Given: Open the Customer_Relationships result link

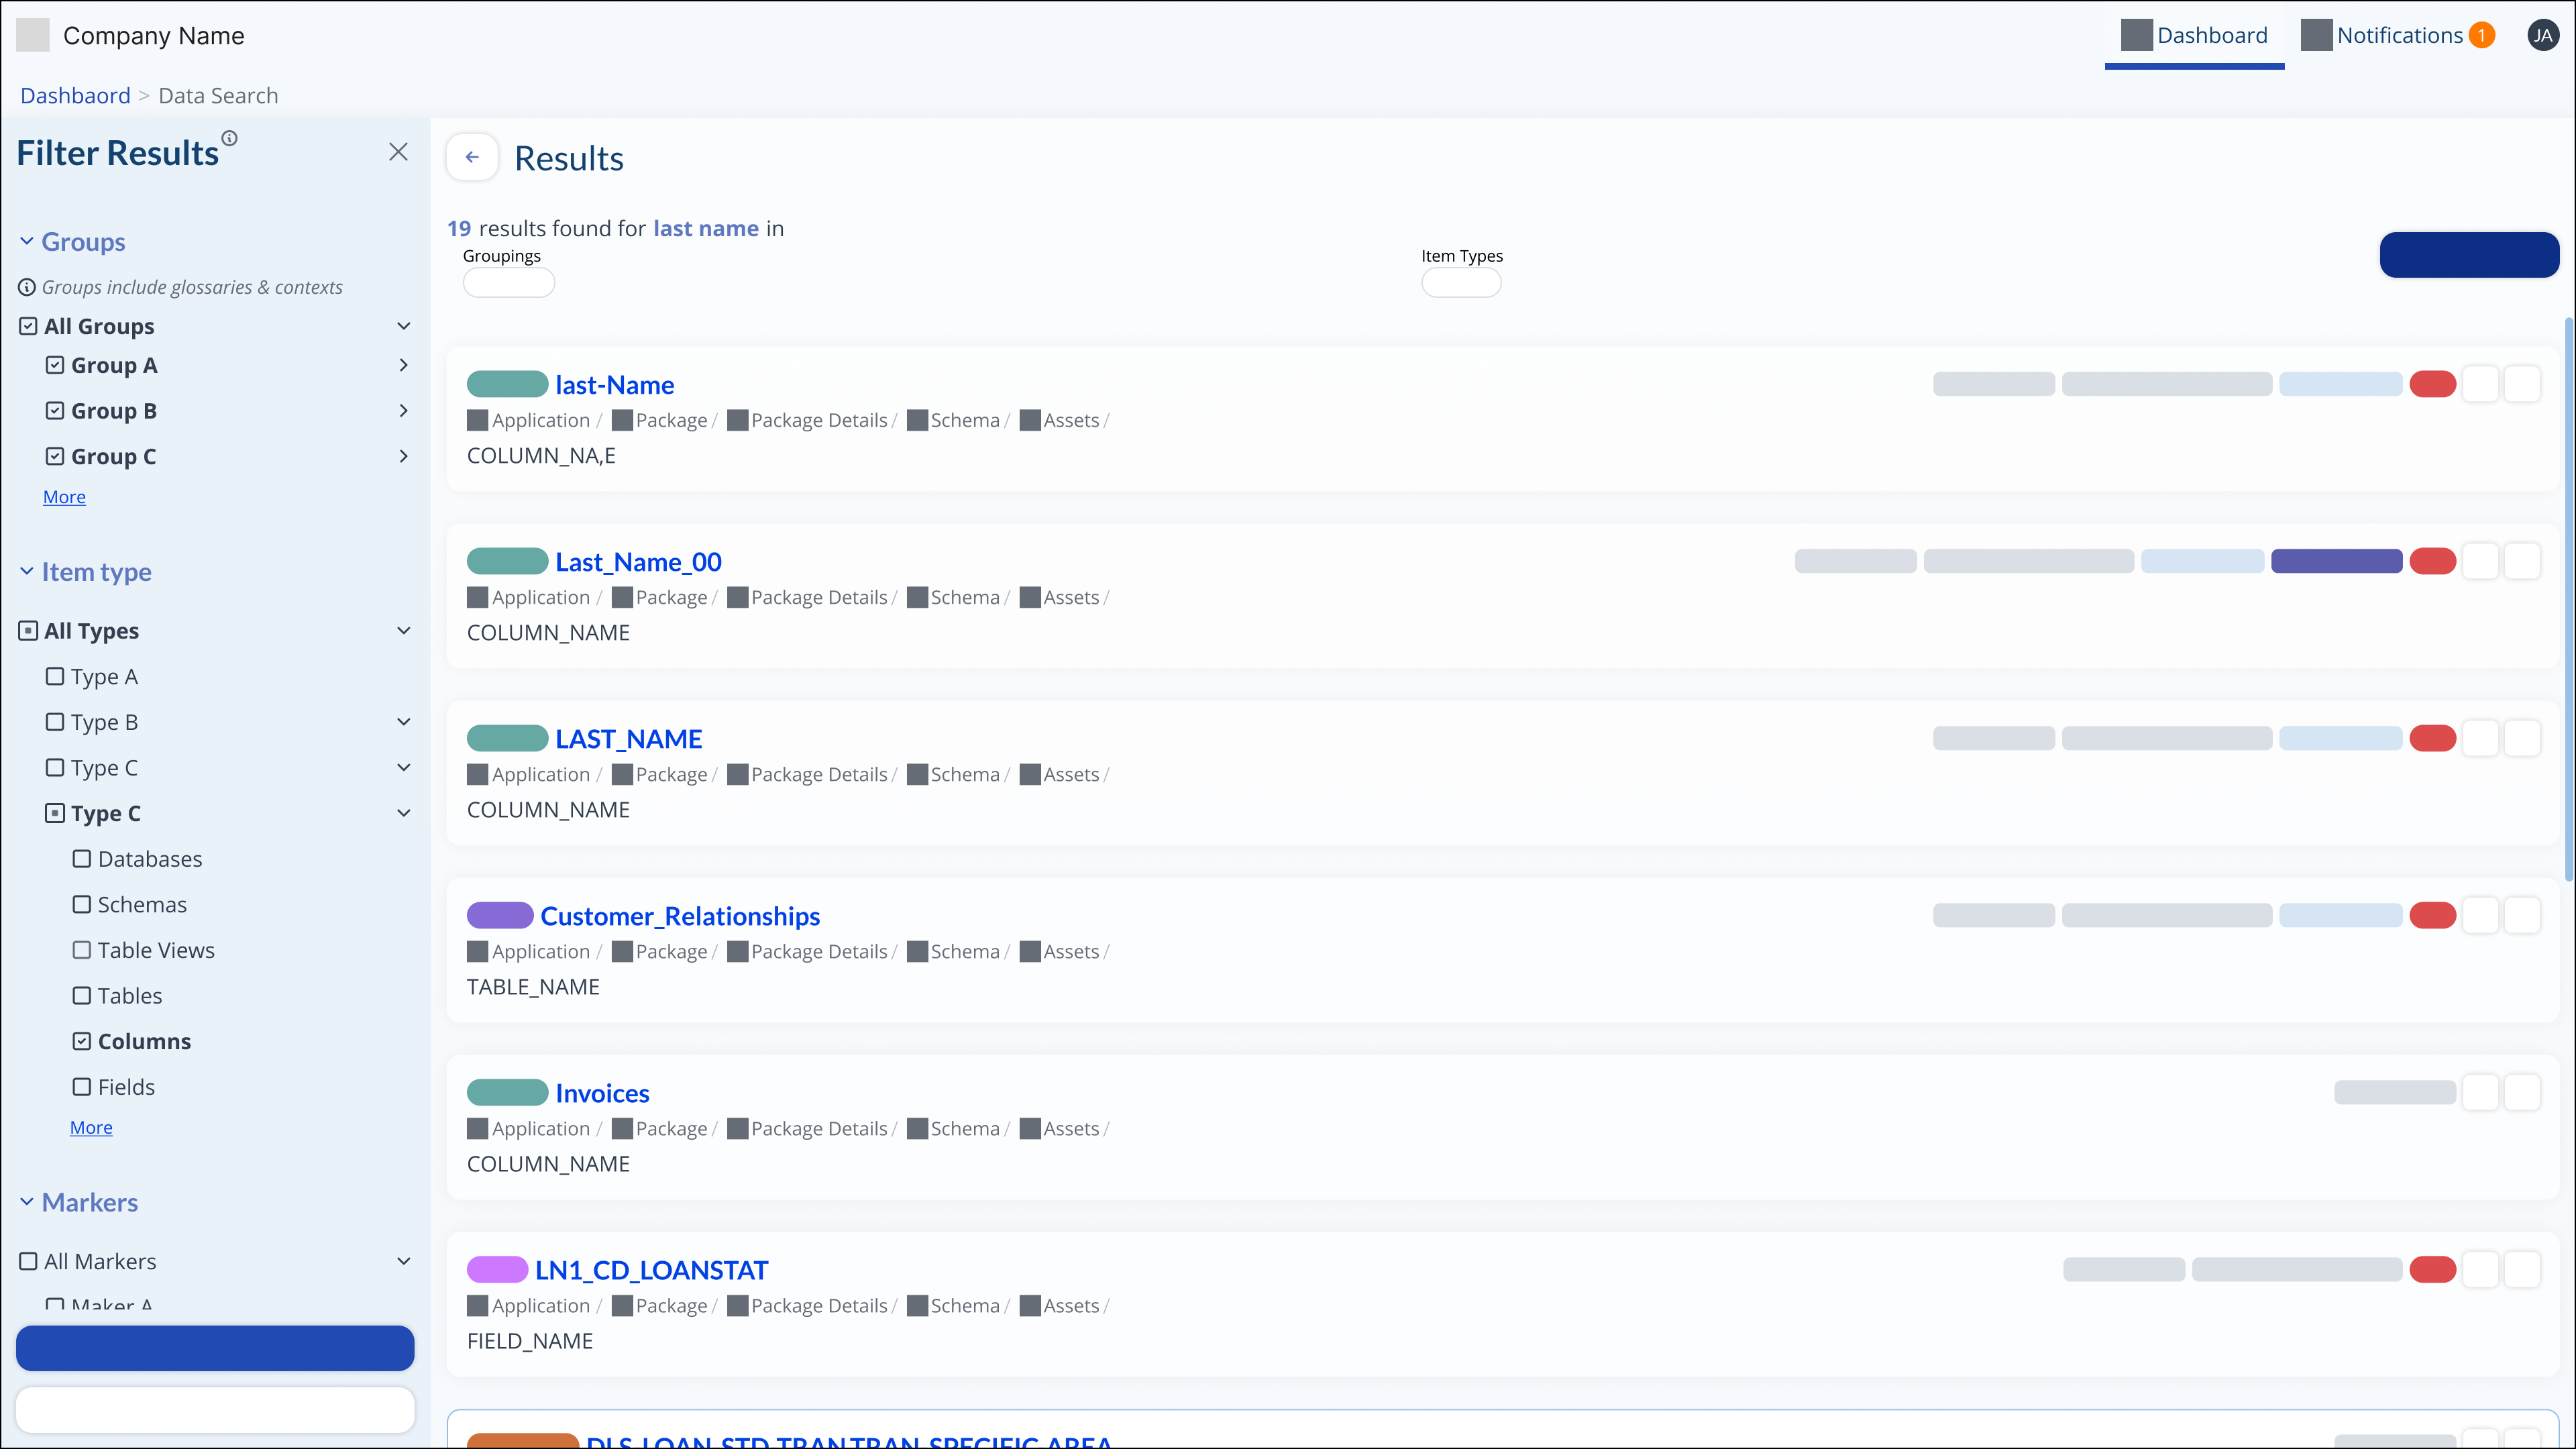Looking at the screenshot, I should pyautogui.click(x=680, y=916).
